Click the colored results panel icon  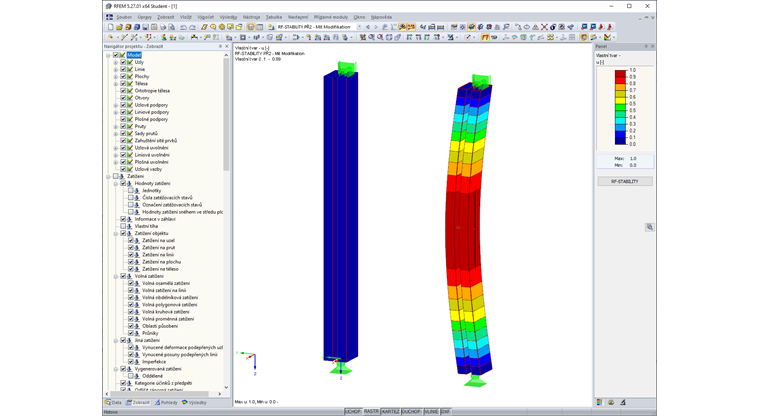coord(584,37)
